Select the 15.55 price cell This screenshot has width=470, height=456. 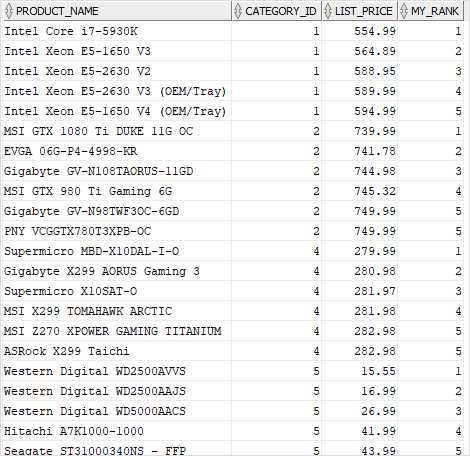[359, 371]
